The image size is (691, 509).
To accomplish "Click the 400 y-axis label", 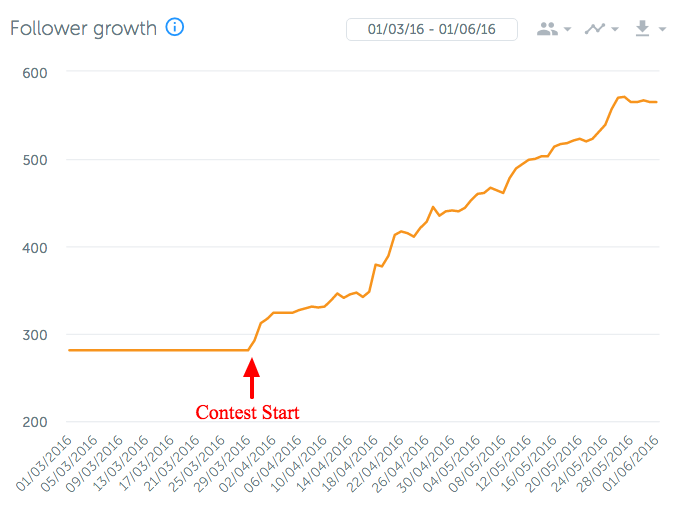I will pos(38,247).
